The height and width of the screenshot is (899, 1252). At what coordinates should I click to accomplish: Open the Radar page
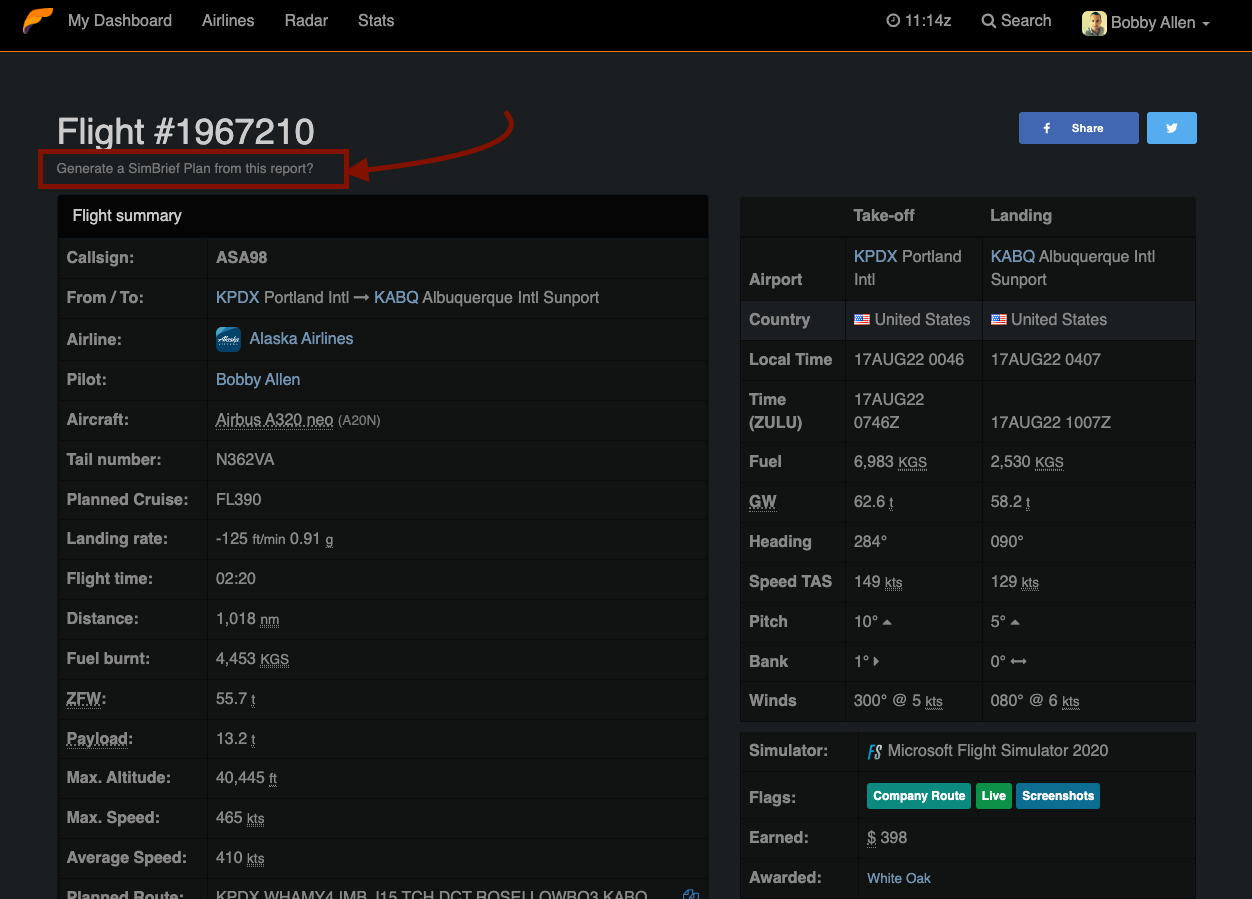[305, 20]
